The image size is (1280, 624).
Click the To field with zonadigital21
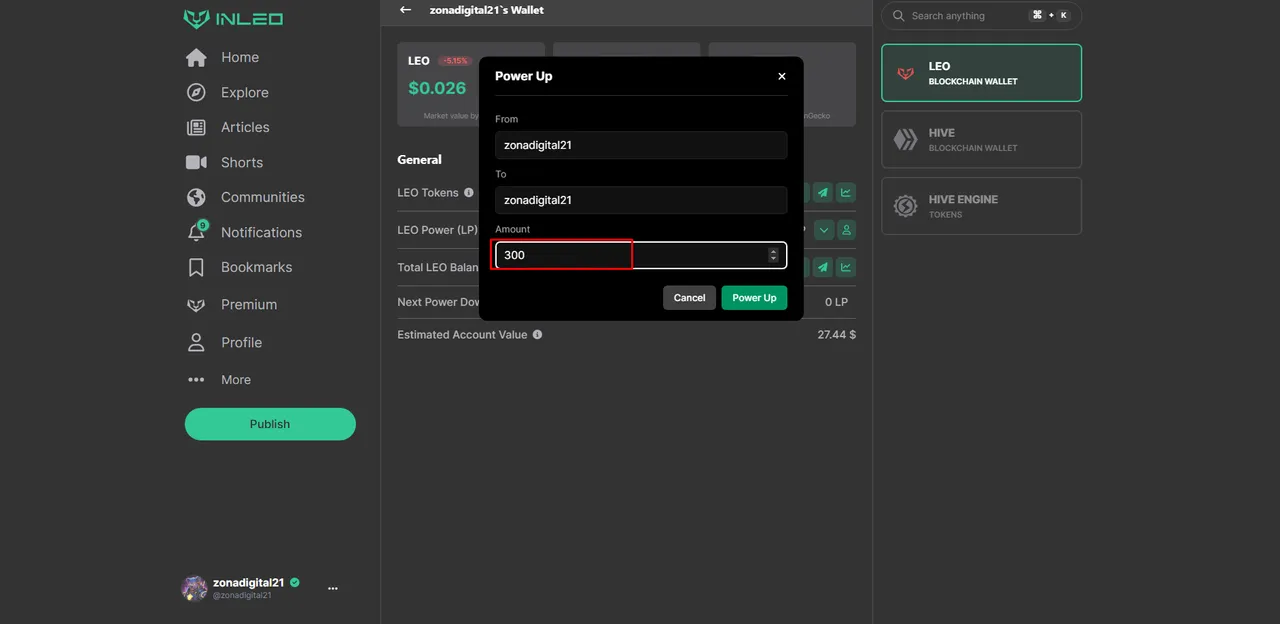pos(641,200)
